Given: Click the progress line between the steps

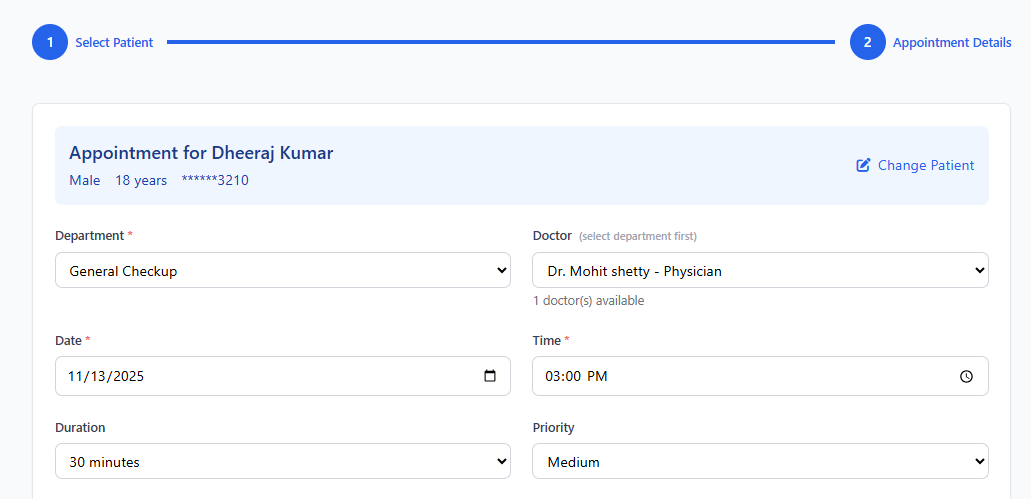Looking at the screenshot, I should [500, 42].
